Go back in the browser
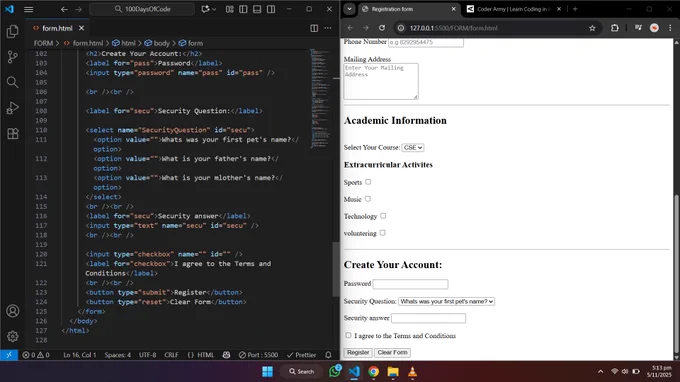Image resolution: width=680 pixels, height=382 pixels. 350,28
